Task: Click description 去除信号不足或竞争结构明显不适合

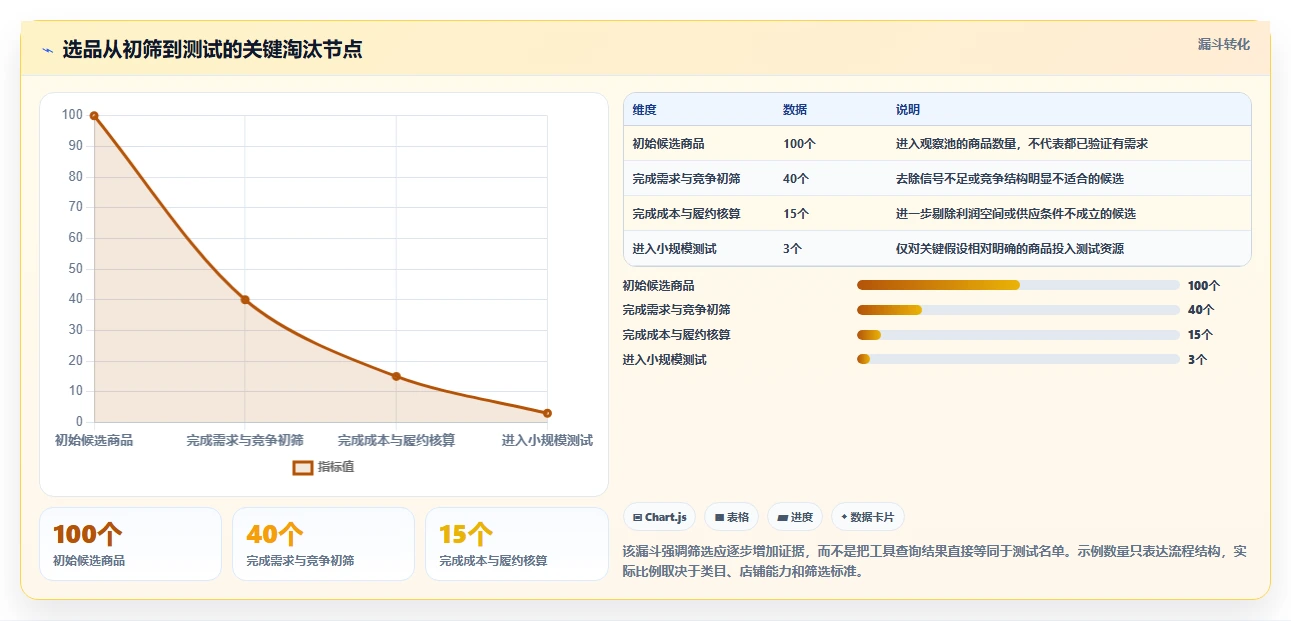Action: click(x=1010, y=179)
